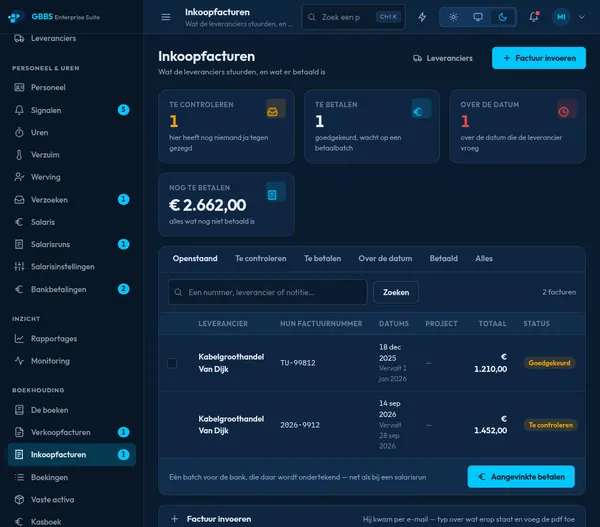Click invoice number TU-99812

298,363
